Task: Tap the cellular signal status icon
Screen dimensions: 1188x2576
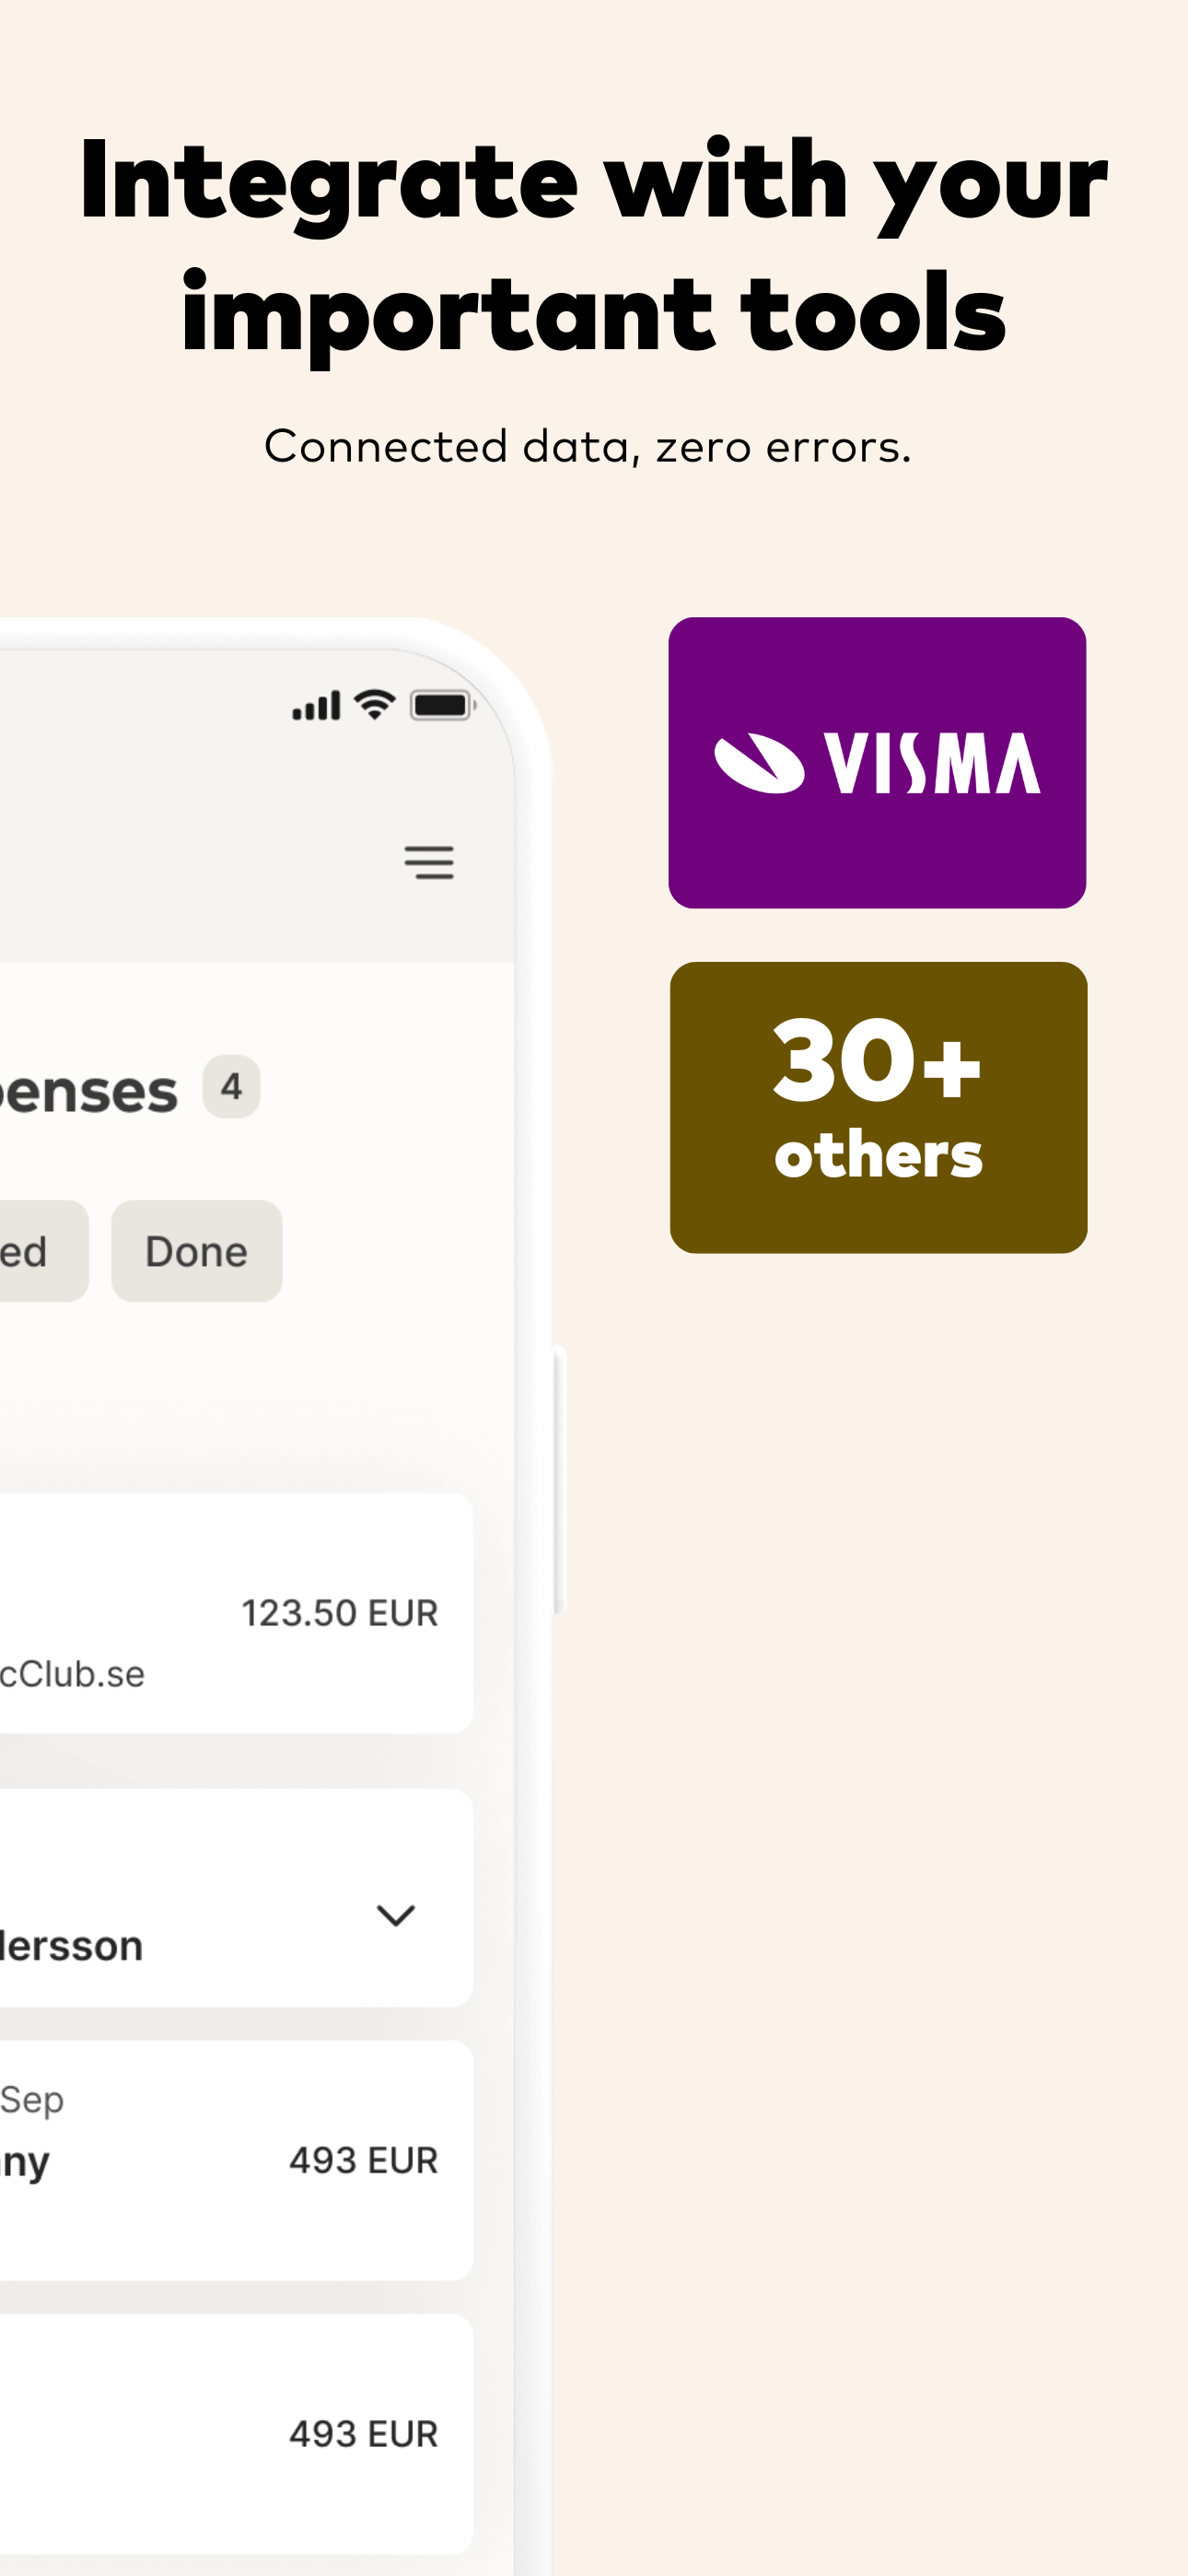Action: (x=316, y=706)
